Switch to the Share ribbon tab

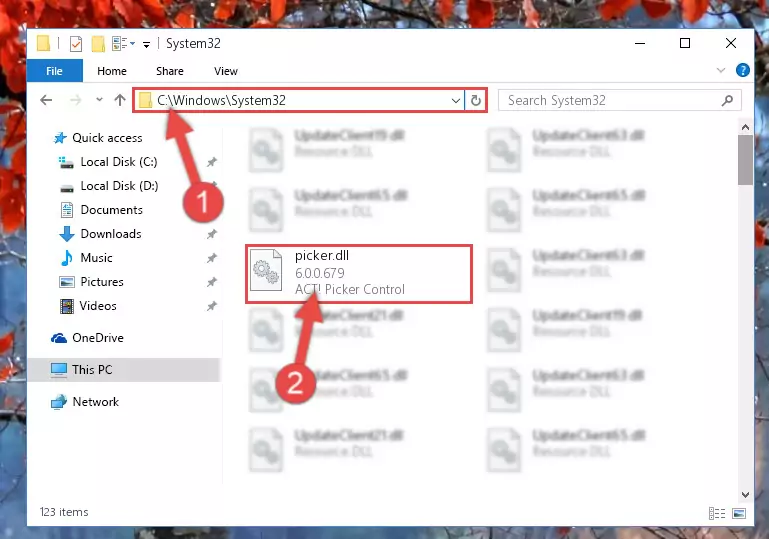tap(170, 71)
